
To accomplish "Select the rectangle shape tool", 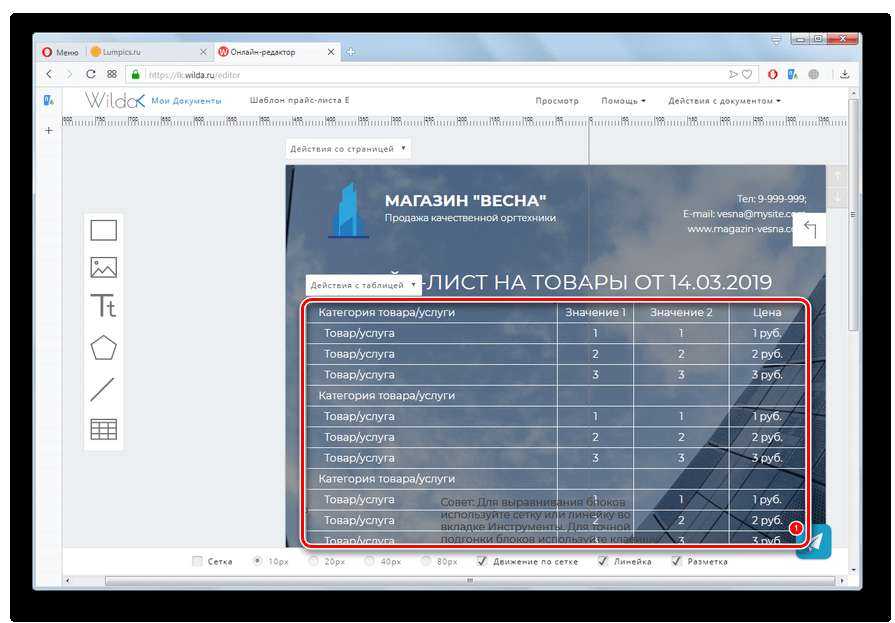I will tap(104, 231).
